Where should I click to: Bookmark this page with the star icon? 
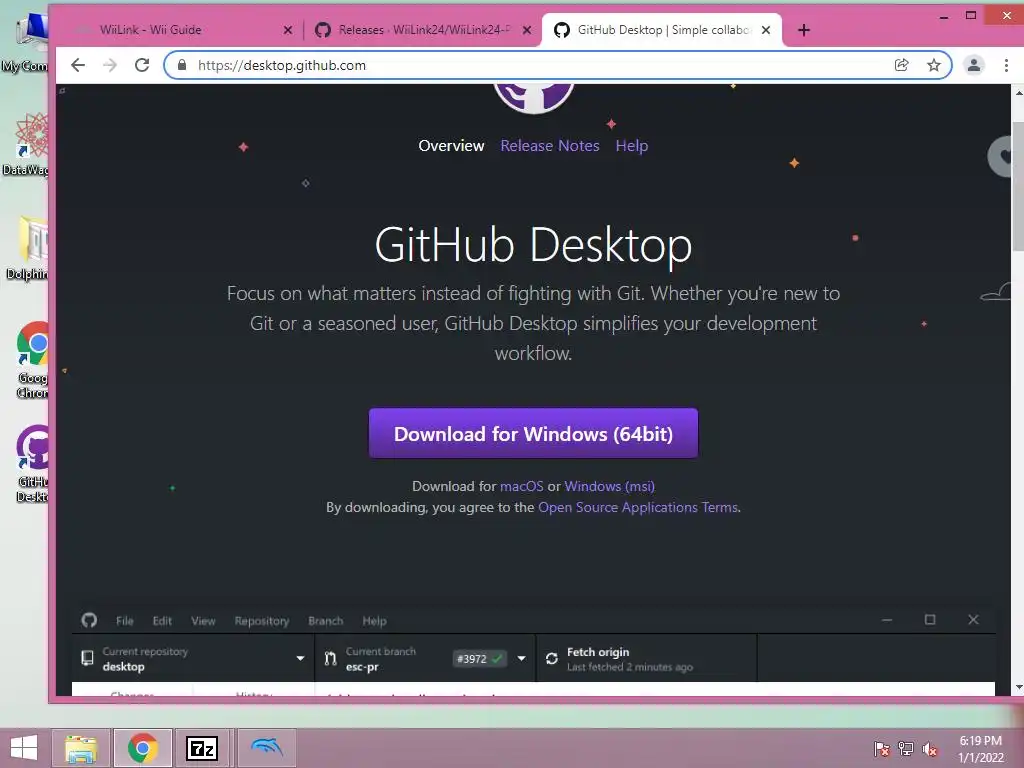(934, 65)
